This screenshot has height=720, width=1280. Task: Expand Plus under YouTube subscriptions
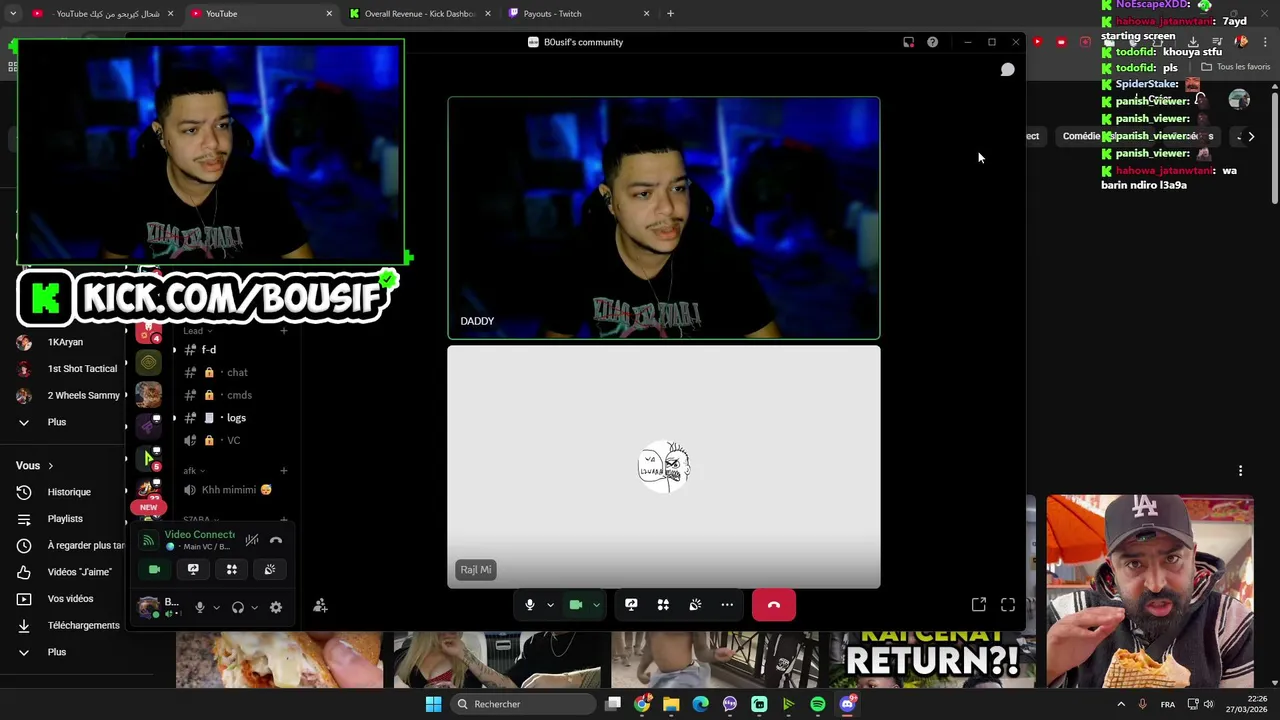[57, 422]
